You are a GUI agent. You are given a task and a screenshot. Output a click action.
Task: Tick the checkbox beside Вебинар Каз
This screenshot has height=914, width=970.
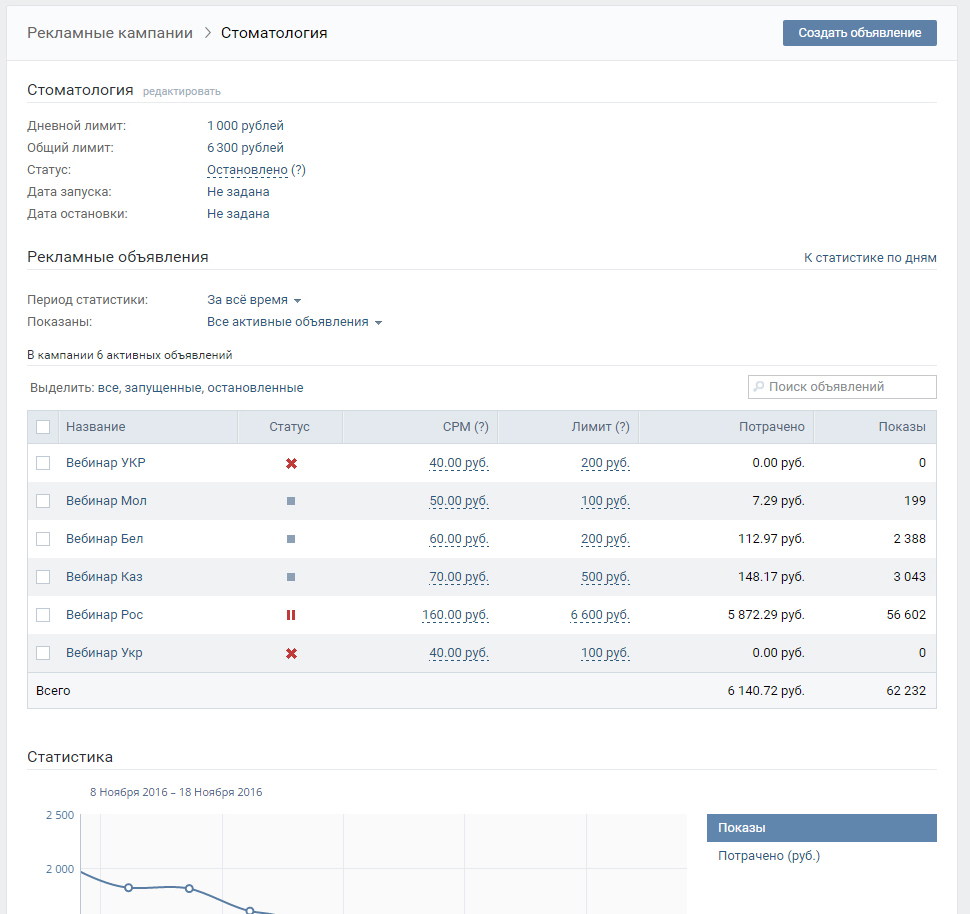(43, 577)
